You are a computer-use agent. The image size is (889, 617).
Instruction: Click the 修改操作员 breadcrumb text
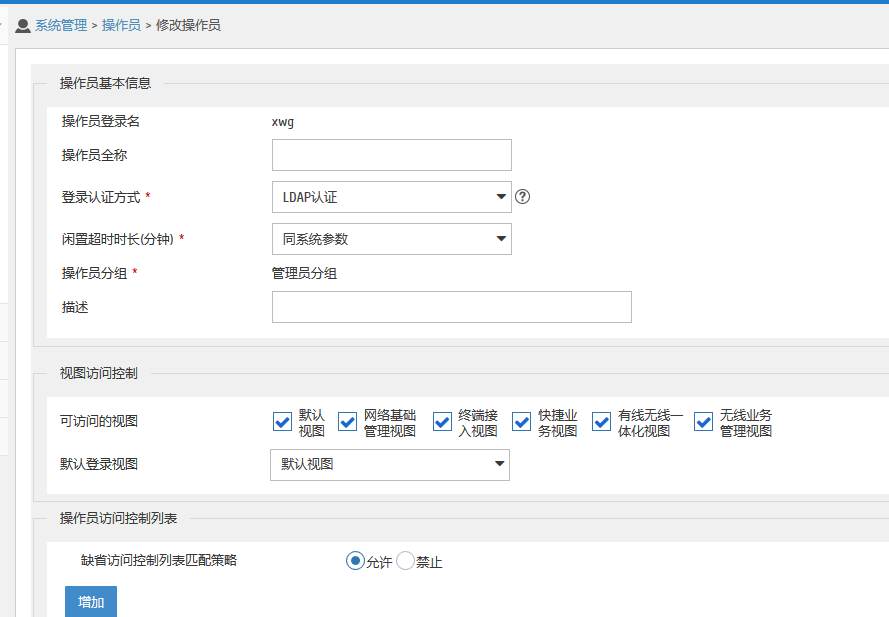188,26
